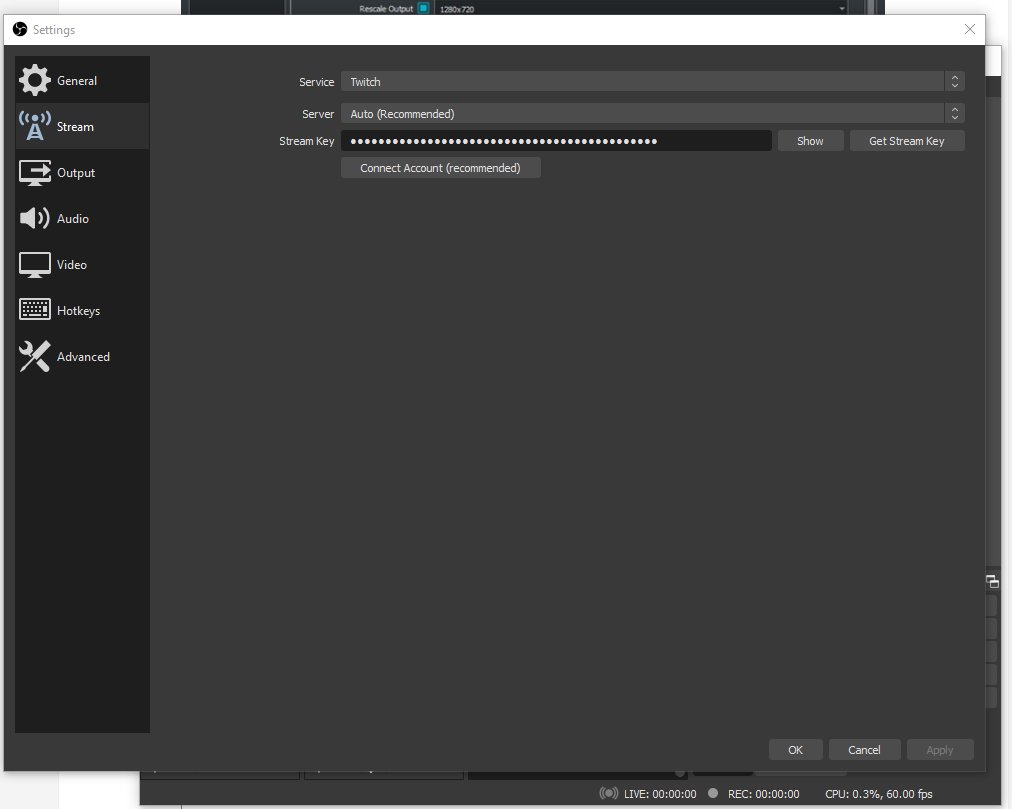Close the Settings dialog
The width and height of the screenshot is (1012, 809).
(969, 29)
